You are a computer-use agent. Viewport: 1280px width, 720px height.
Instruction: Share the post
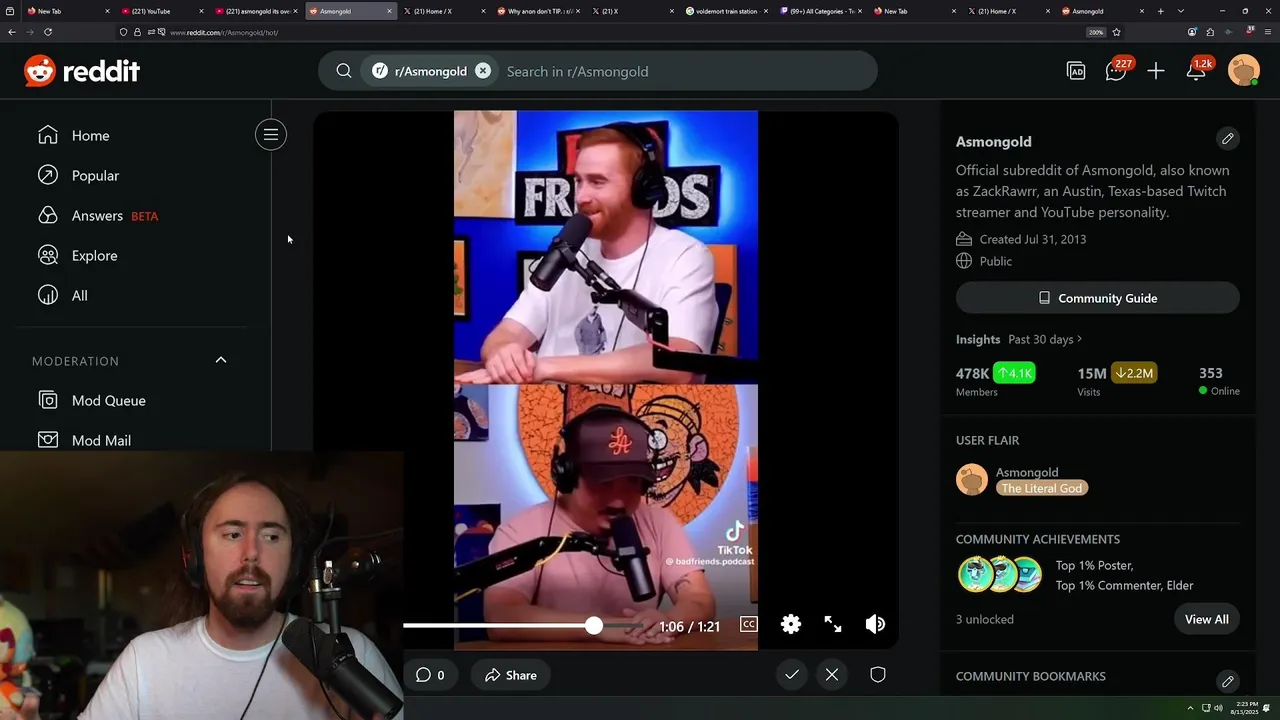click(x=511, y=675)
